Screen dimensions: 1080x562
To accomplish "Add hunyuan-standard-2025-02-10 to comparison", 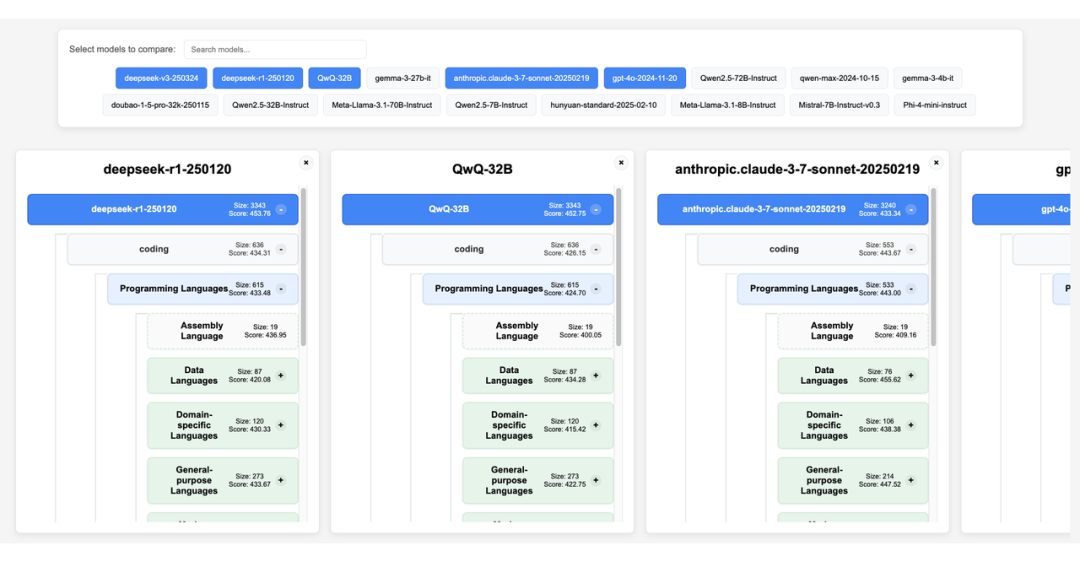I will [603, 105].
